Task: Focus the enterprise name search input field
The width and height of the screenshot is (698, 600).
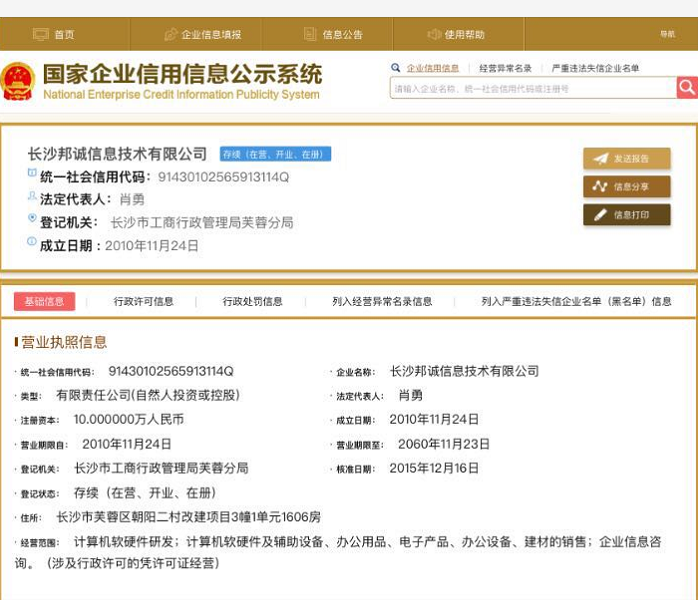Action: pos(532,88)
